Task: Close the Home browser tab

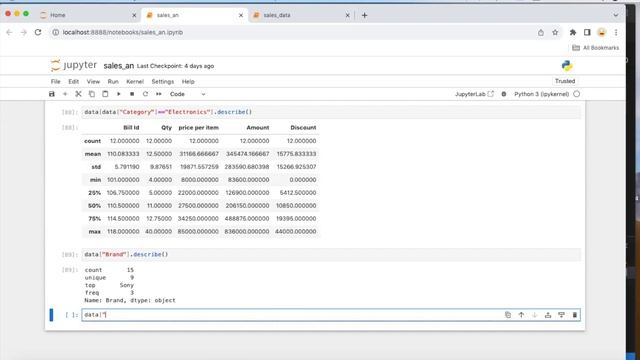Action: pyautogui.click(x=134, y=15)
